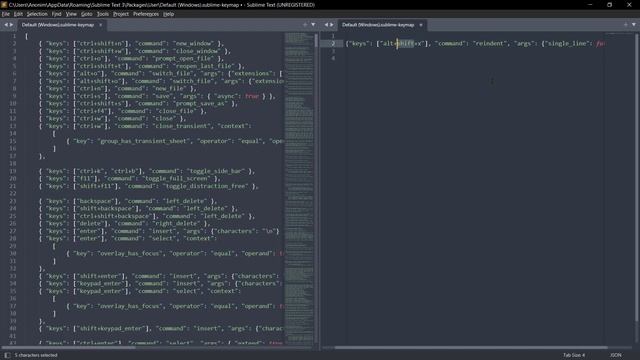Open the Selection menu
Viewport: 640px width, 360px height.
pos(37,14)
